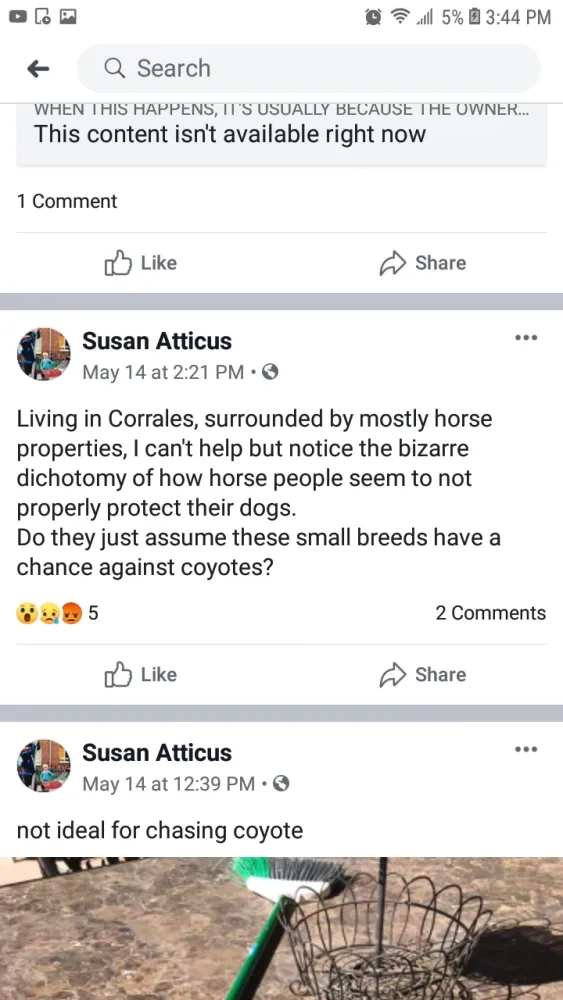This screenshot has height=1000, width=563.
Task: Open options menu on 2:21 PM post
Action: point(526,337)
